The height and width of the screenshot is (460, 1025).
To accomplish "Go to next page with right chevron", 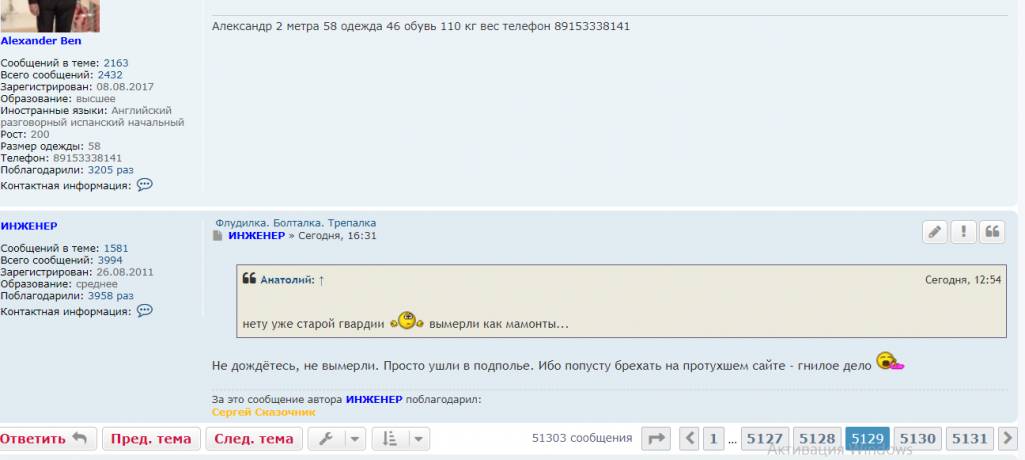I will 1009,439.
